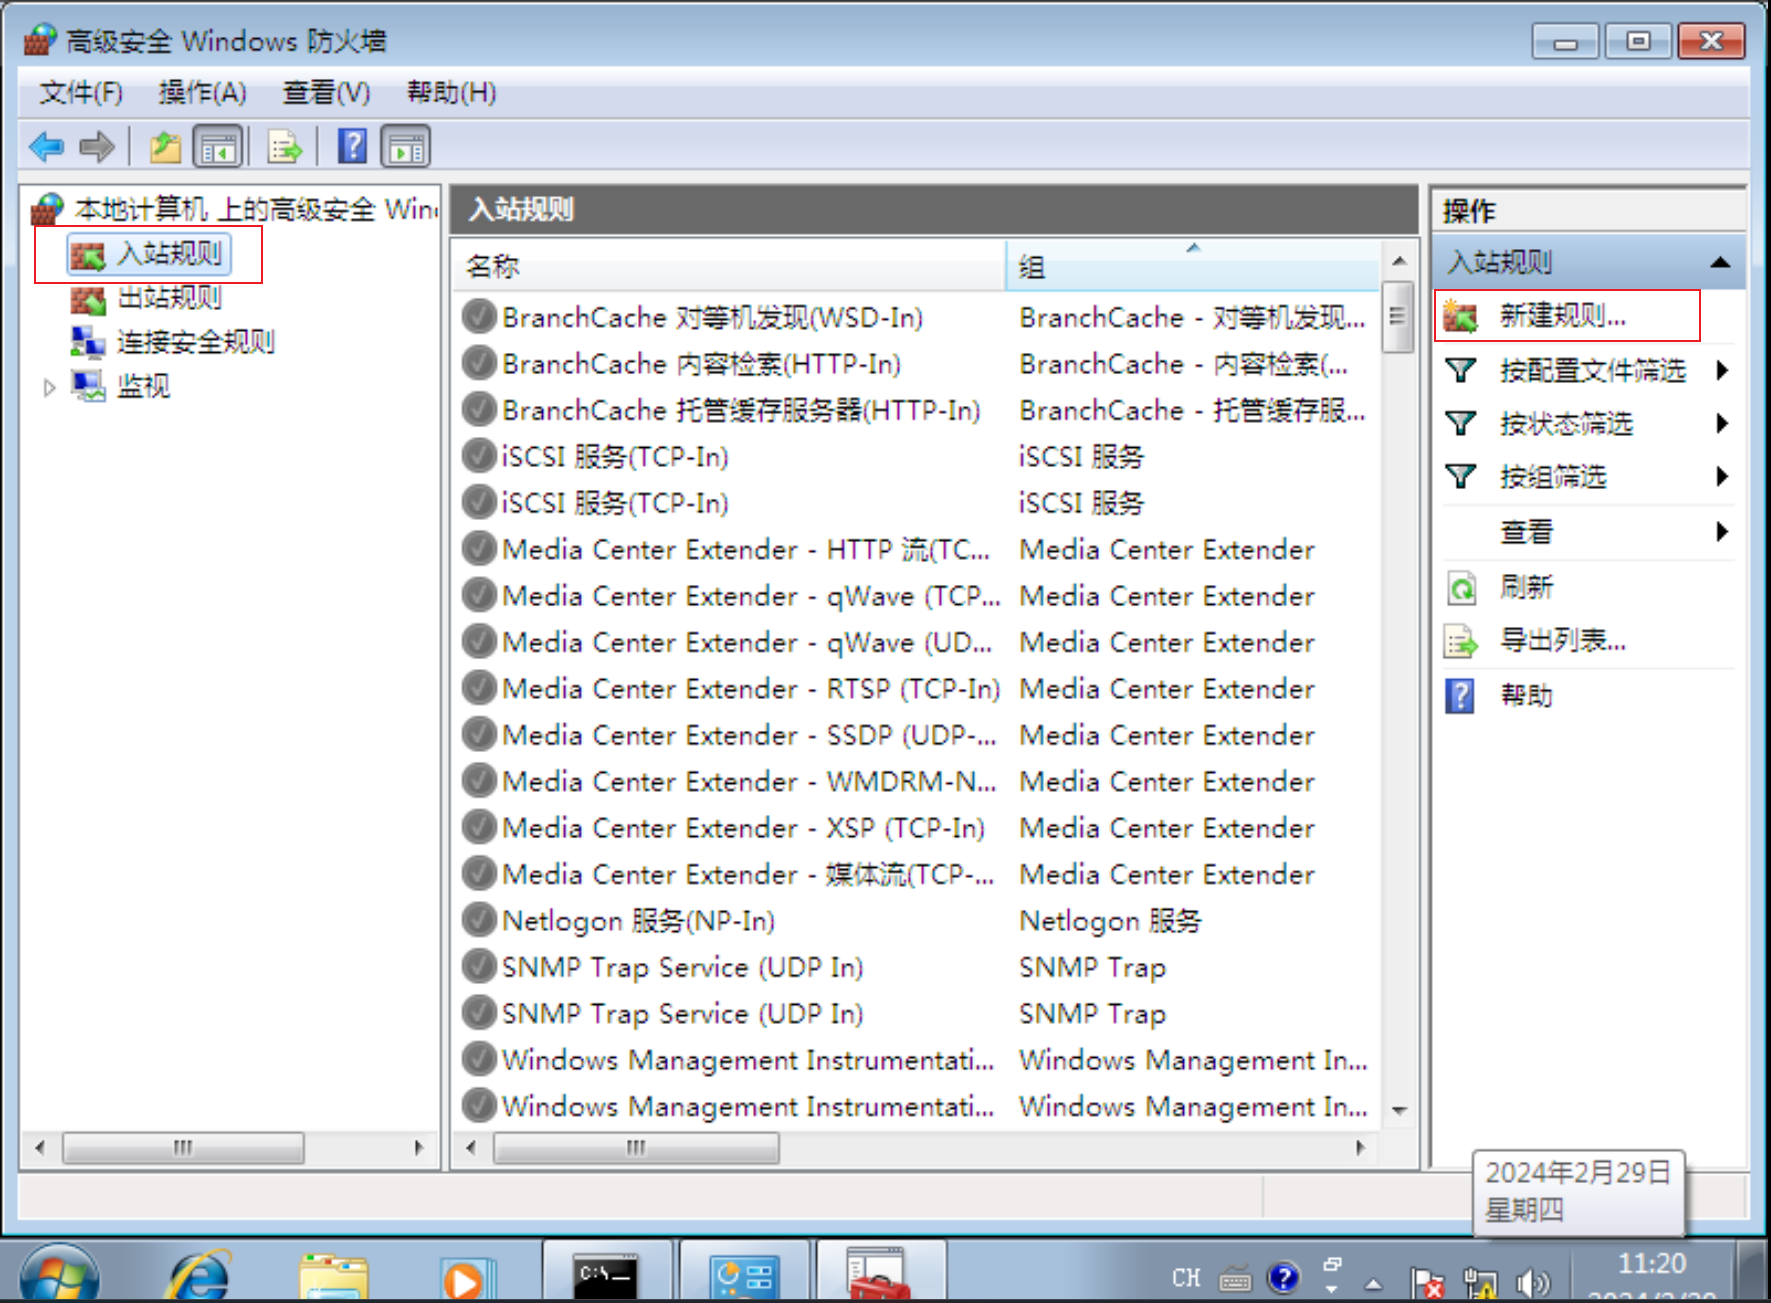Click the Forward arrow toolbar icon

[97, 147]
